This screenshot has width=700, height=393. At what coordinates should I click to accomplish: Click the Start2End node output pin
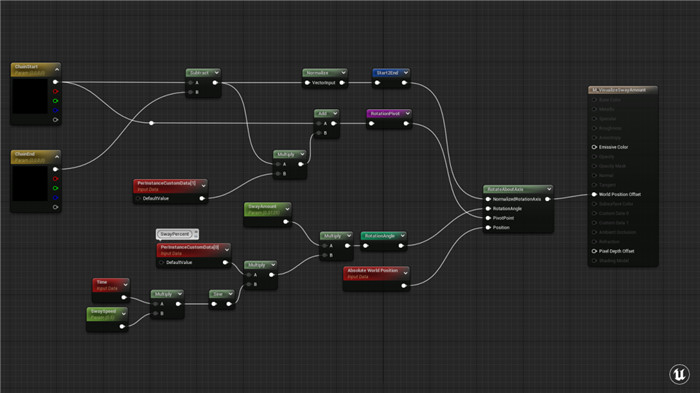tap(404, 83)
